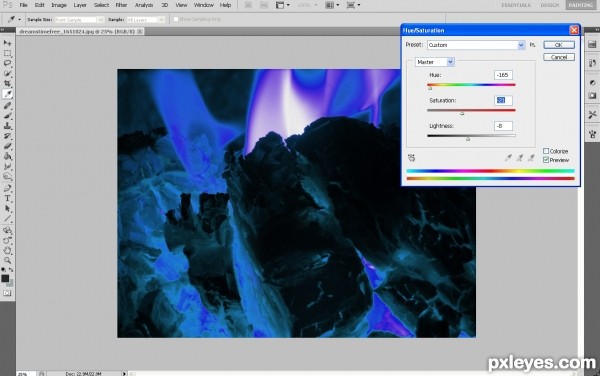Swap foreground and background colors
Viewport: 600px width, 376px height.
point(11,270)
